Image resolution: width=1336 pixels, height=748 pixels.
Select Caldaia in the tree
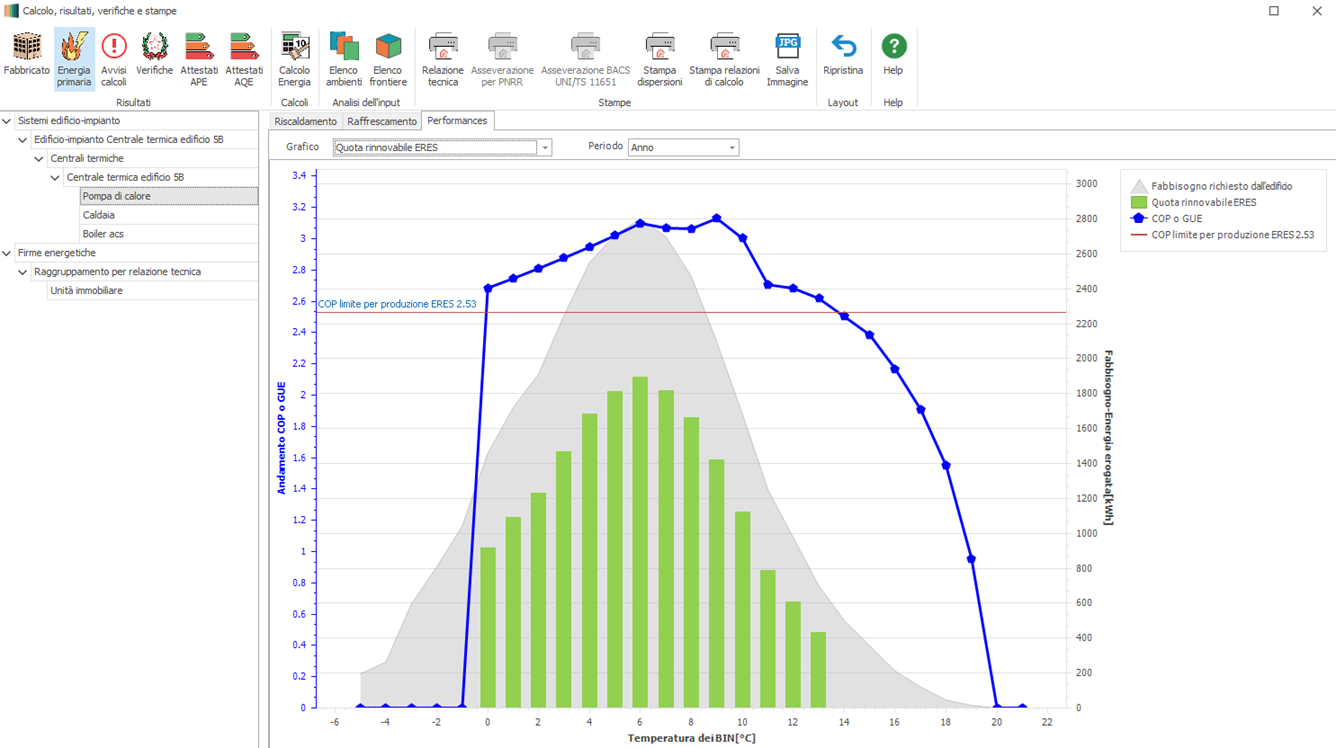pyautogui.click(x=99, y=215)
